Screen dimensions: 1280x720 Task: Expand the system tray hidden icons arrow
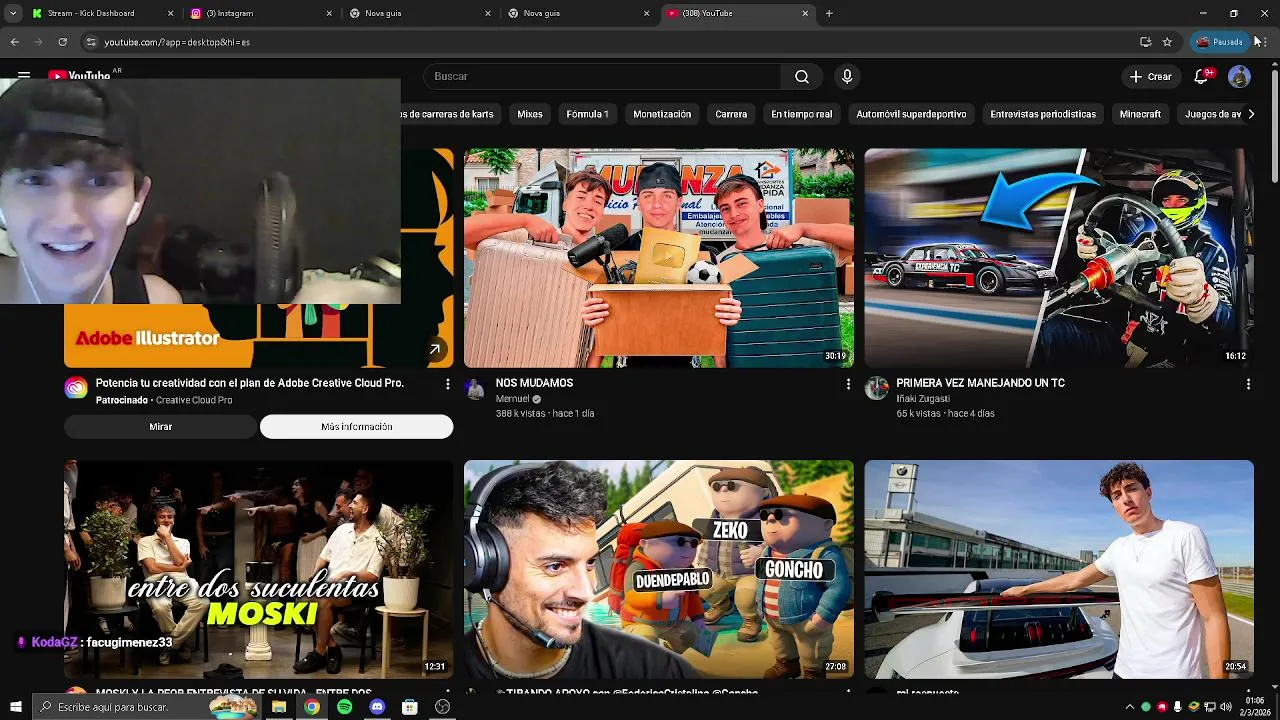click(1130, 707)
